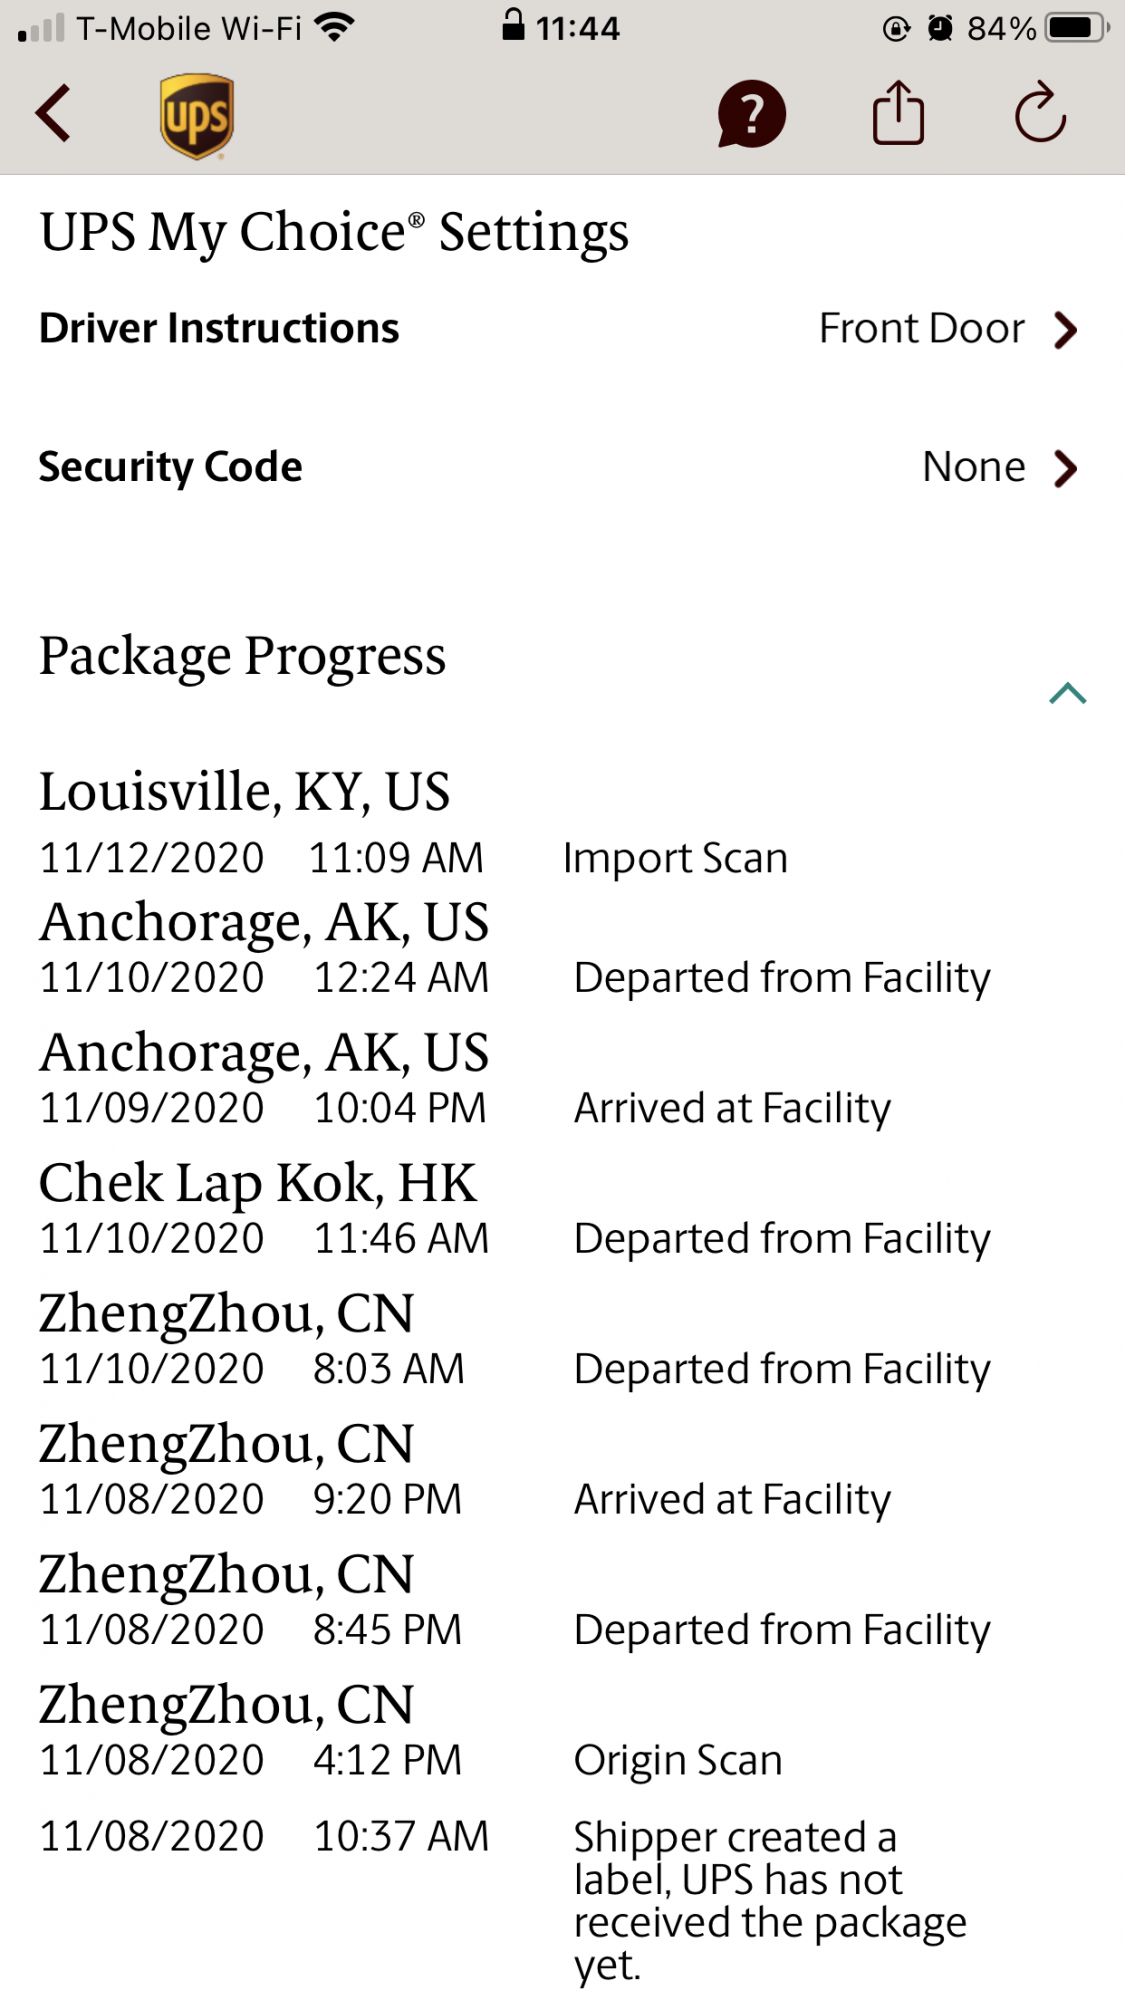Screen dimensions: 1125x2000
Task: Open the Security Code setting
Action: click(171, 467)
